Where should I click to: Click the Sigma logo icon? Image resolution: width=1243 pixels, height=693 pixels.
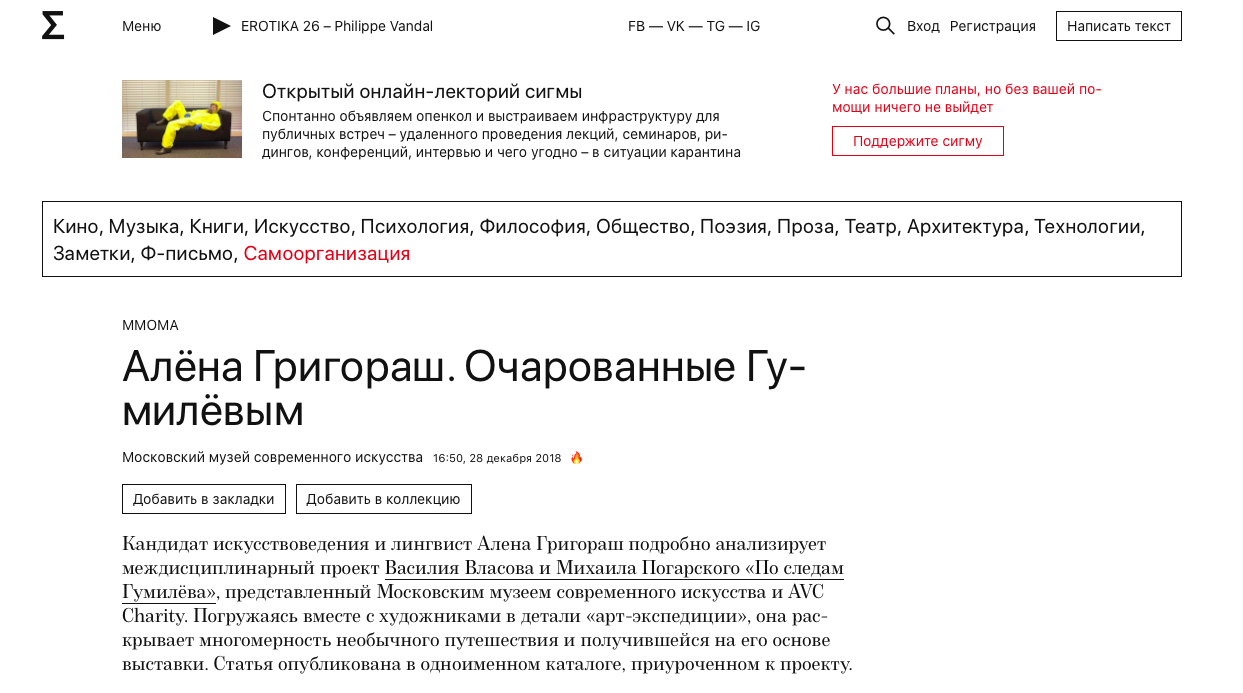[x=53, y=26]
